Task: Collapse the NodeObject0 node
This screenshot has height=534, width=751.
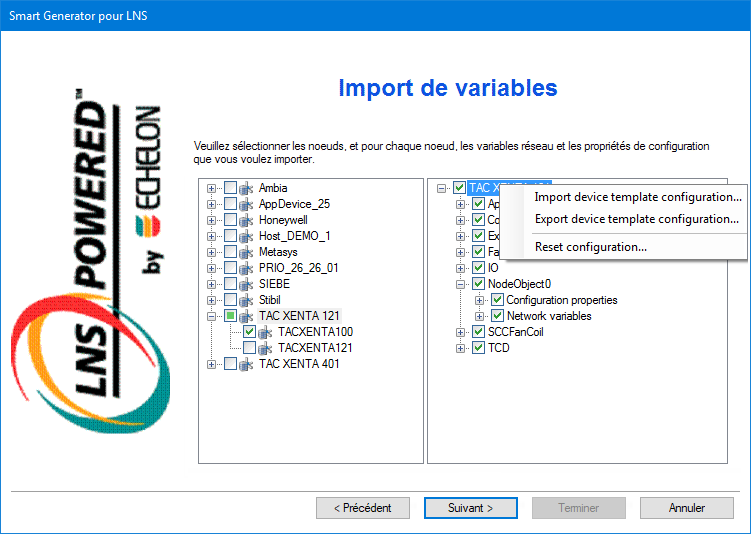Action: tap(460, 284)
